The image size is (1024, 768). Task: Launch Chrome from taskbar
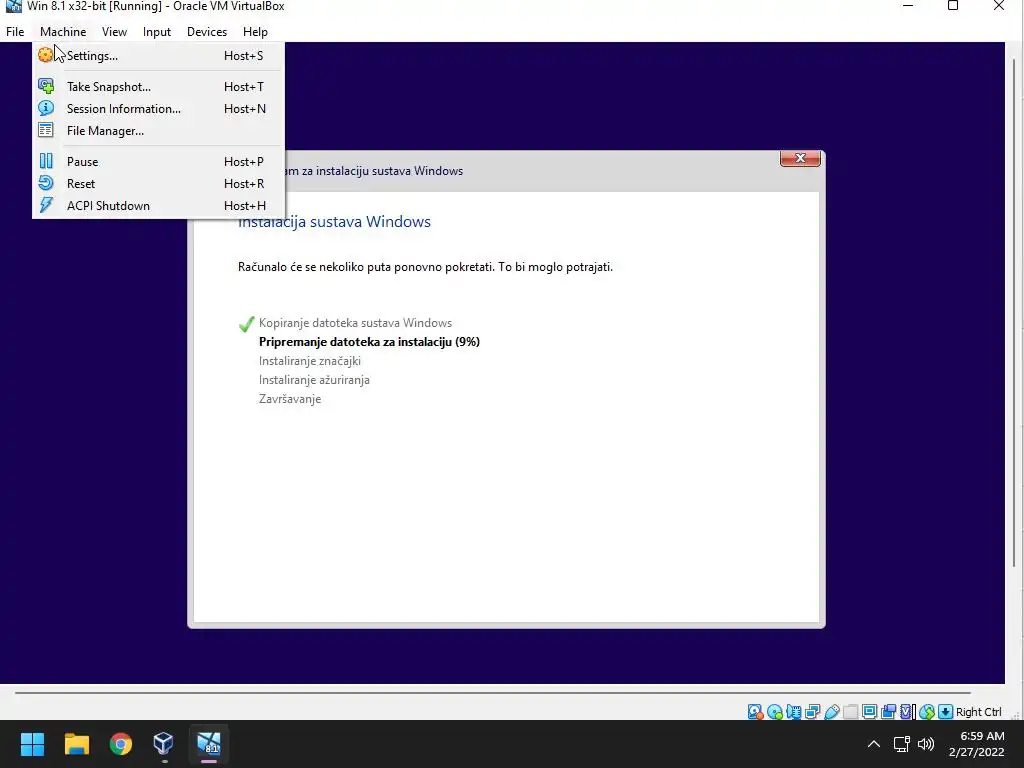[121, 743]
